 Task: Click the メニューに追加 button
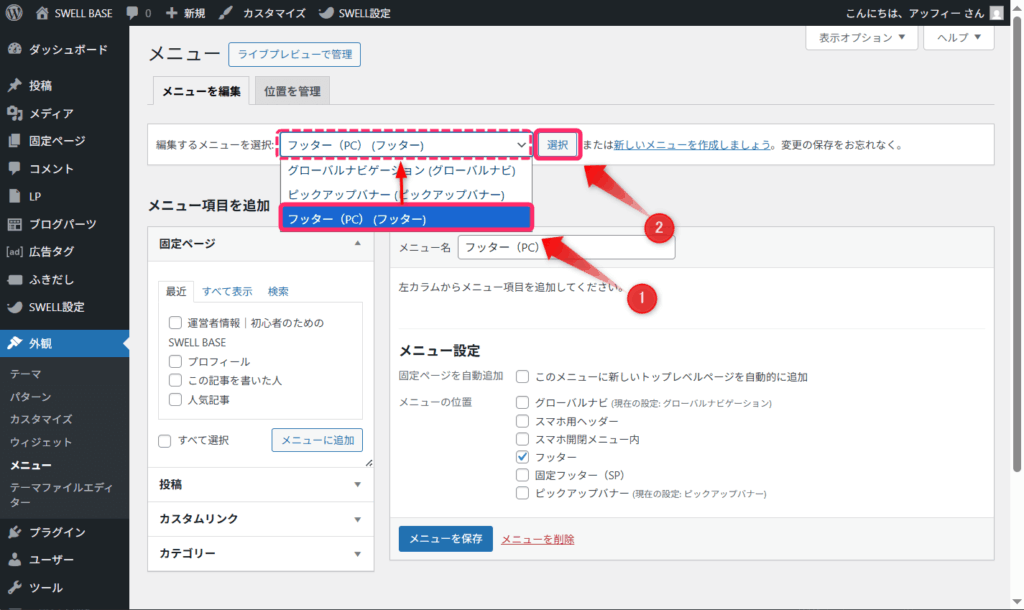click(x=317, y=440)
